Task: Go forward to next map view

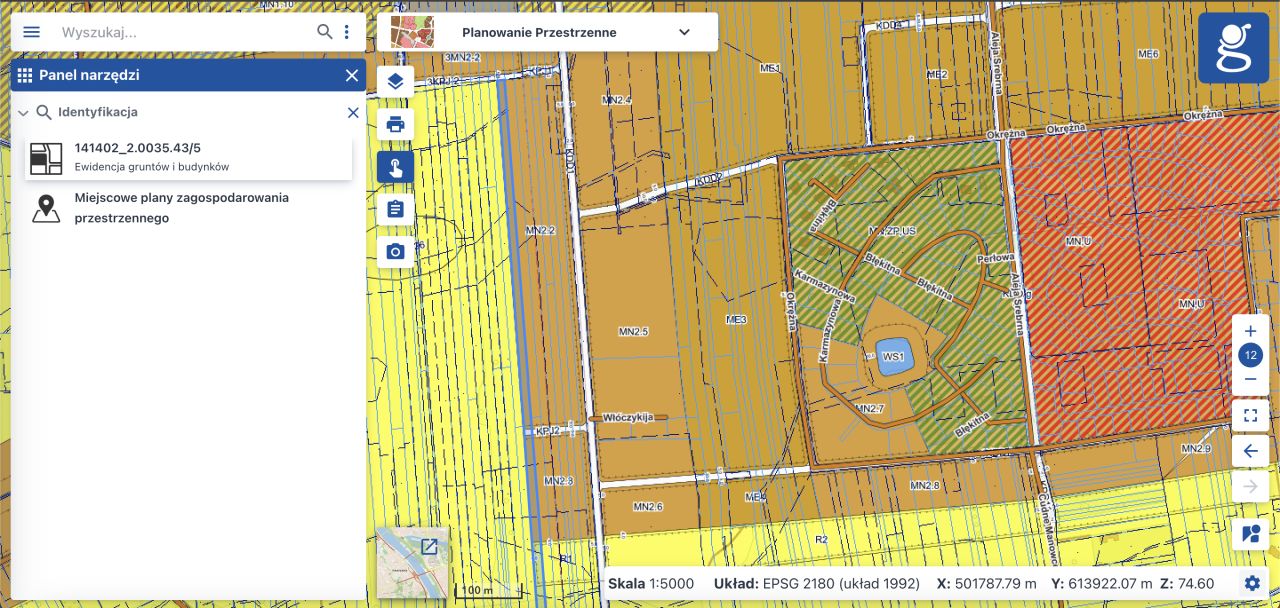Action: point(1250,487)
